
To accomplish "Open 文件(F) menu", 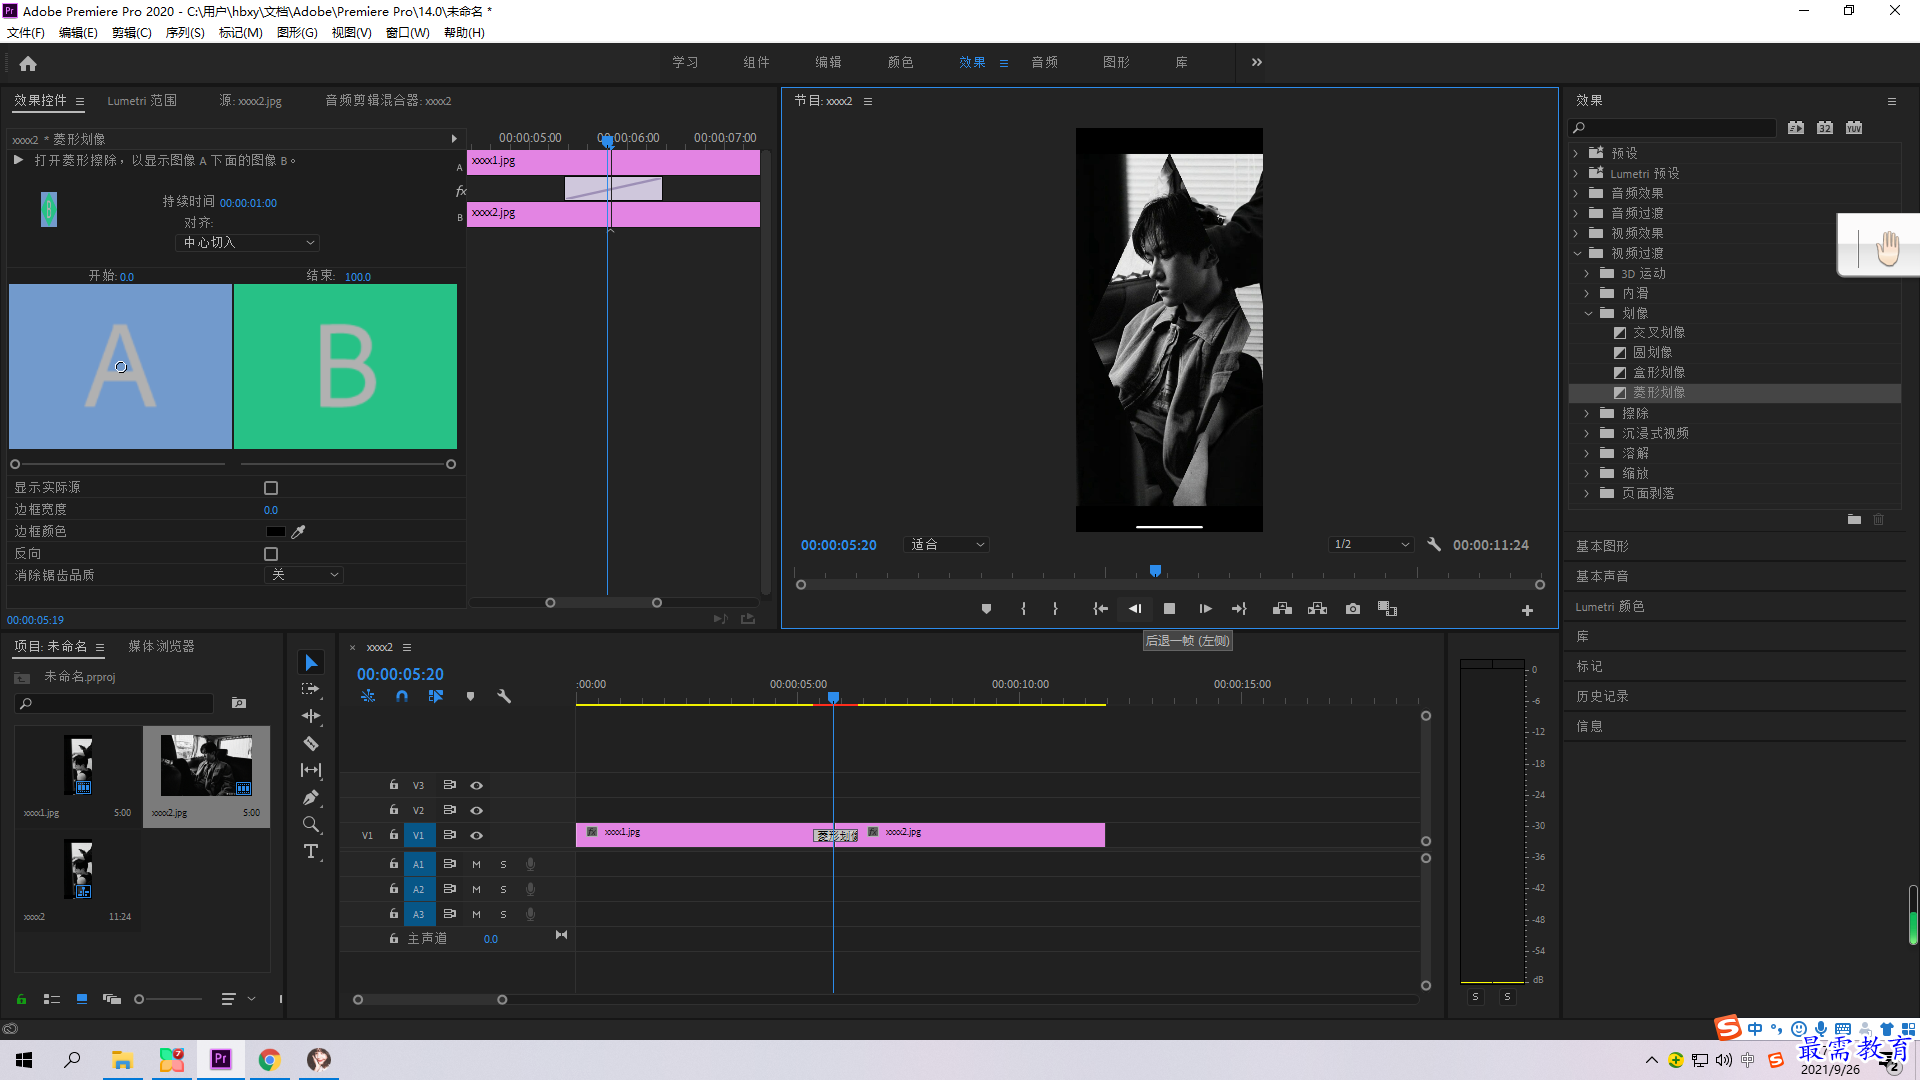I will (x=26, y=33).
